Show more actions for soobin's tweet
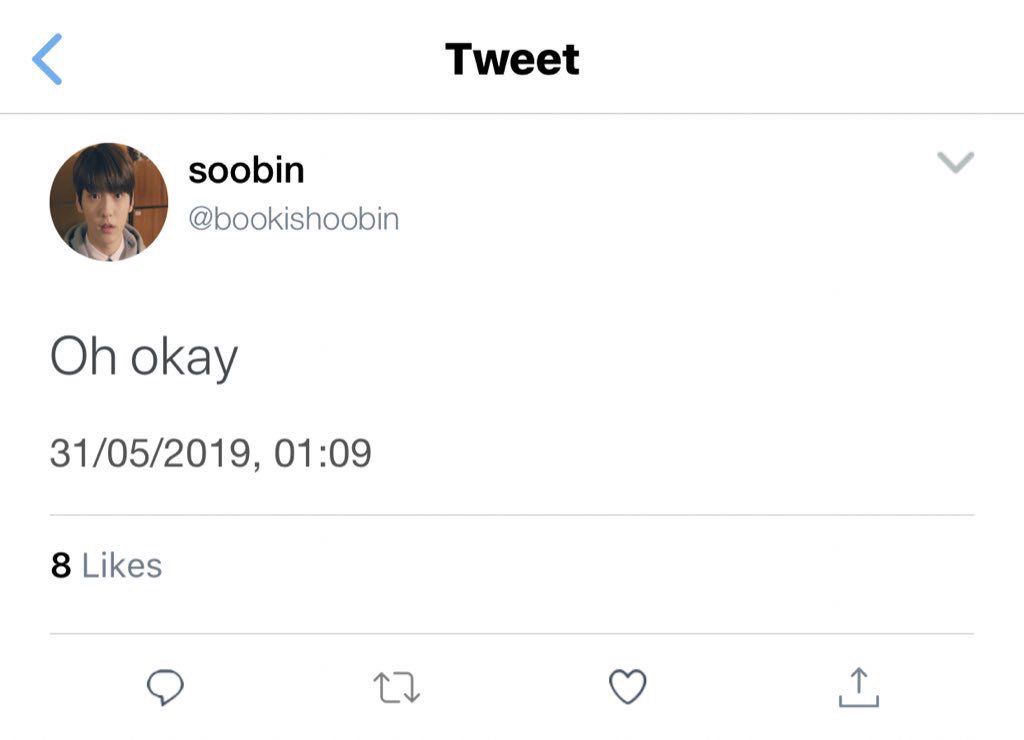The width and height of the screenshot is (1024, 740). 955,162
